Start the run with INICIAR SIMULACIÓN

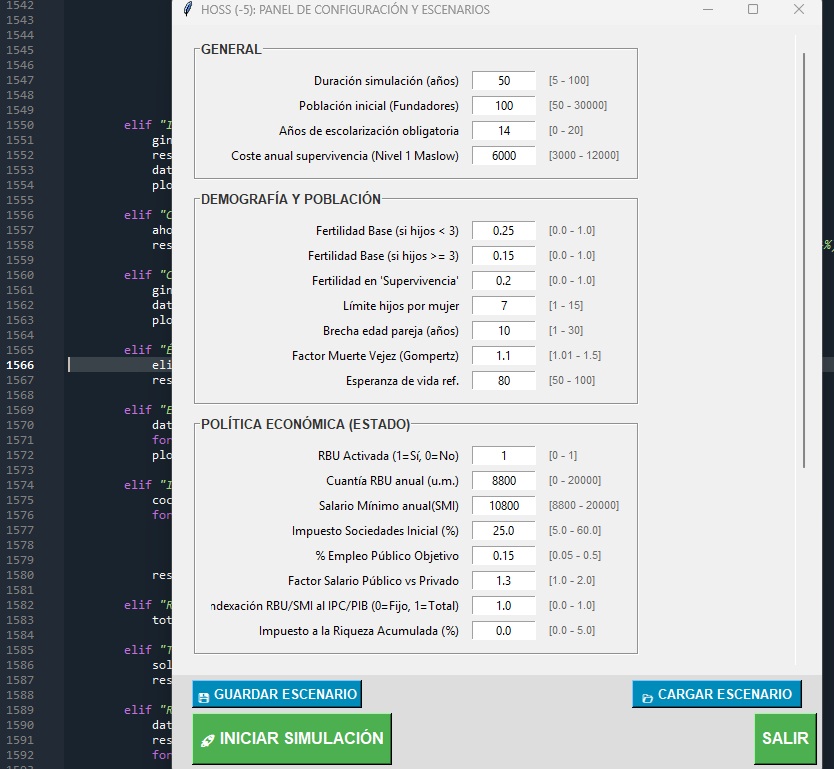click(x=292, y=739)
